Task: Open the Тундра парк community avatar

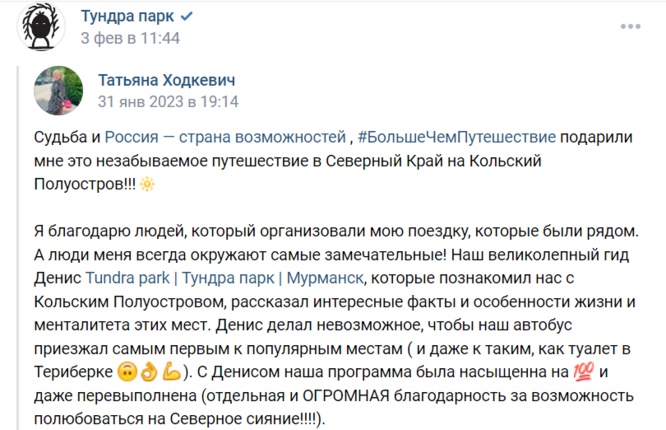Action: [x=41, y=27]
